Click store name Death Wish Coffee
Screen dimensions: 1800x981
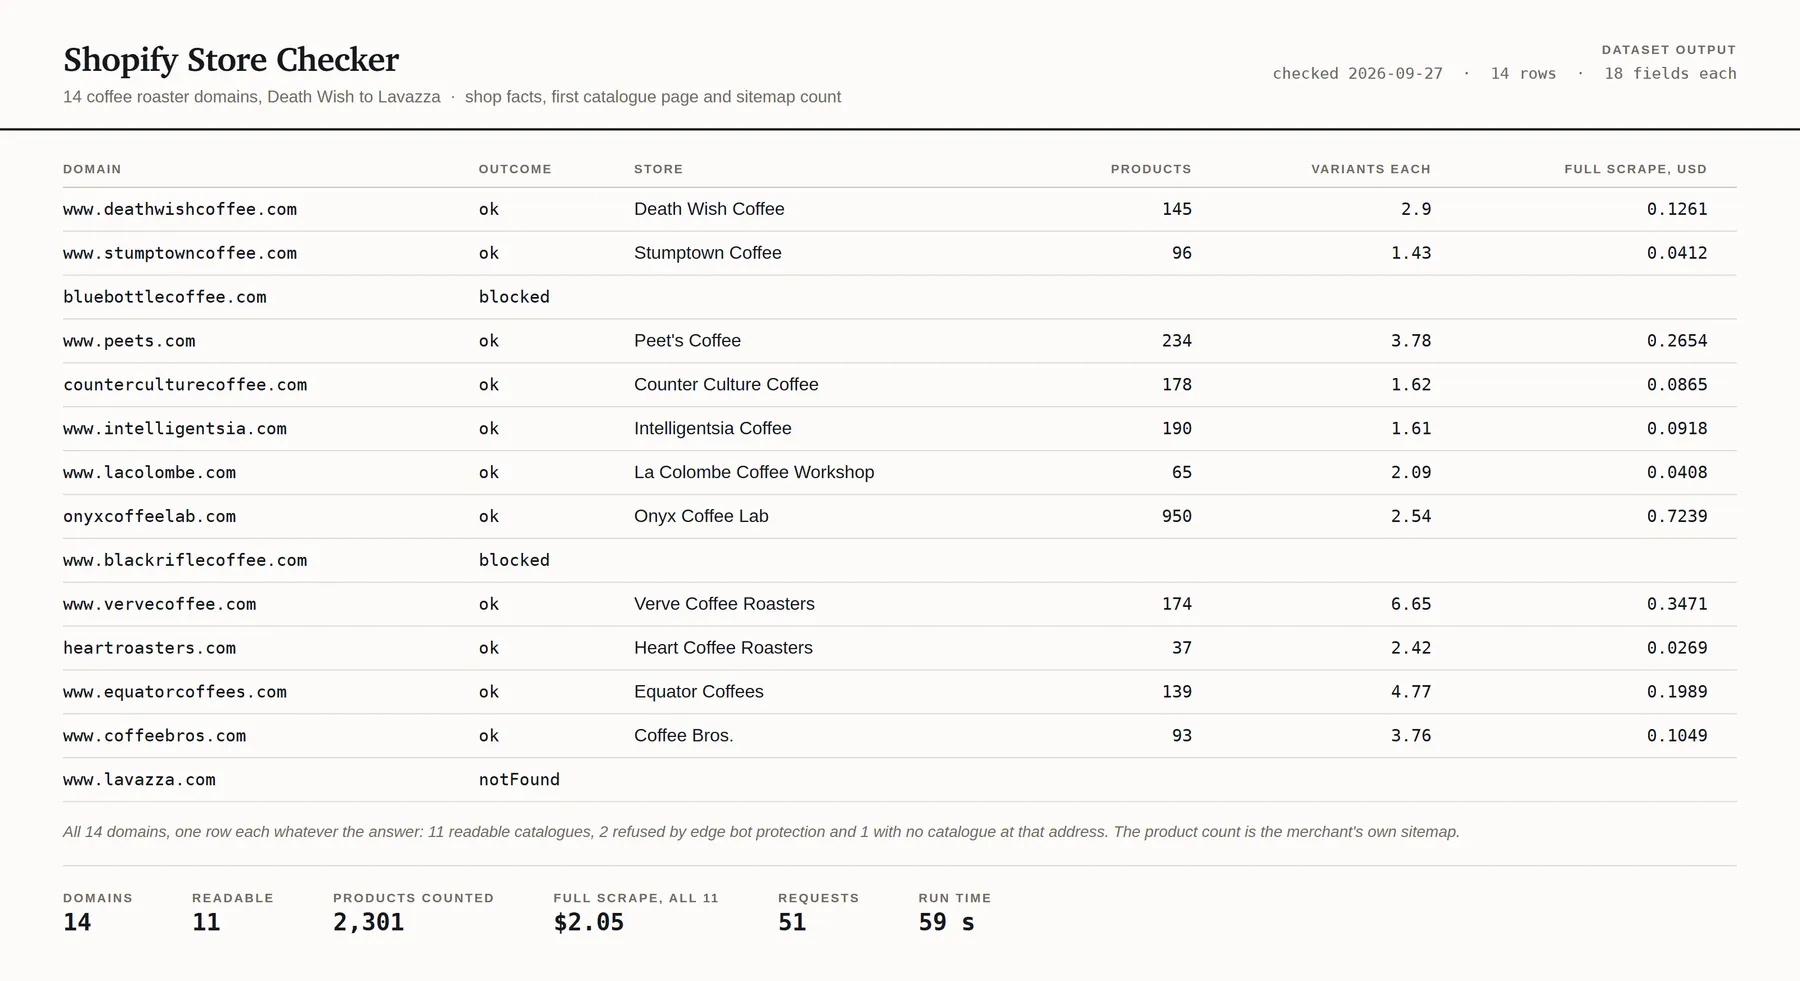coord(709,209)
